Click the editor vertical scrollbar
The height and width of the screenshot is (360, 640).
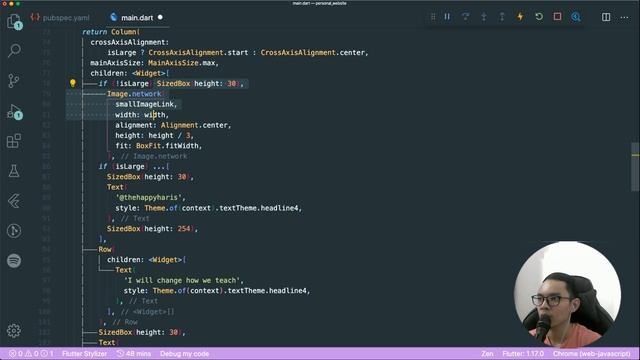pos(635,166)
